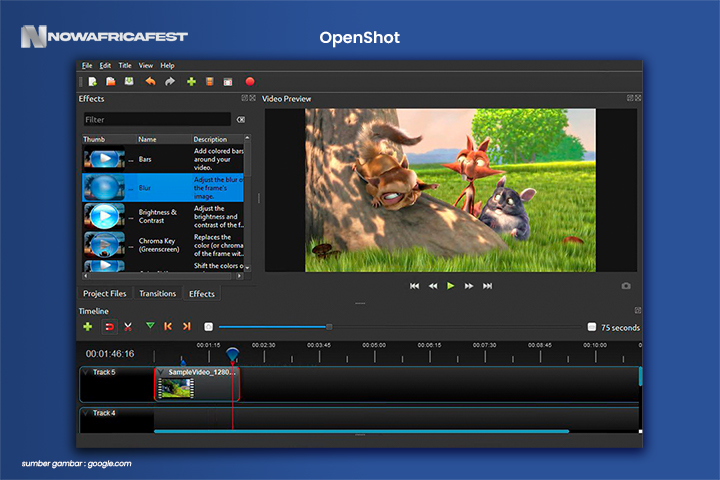This screenshot has width=720, height=480.
Task: Toggle the timeline snapping magnet
Action: coord(110,327)
